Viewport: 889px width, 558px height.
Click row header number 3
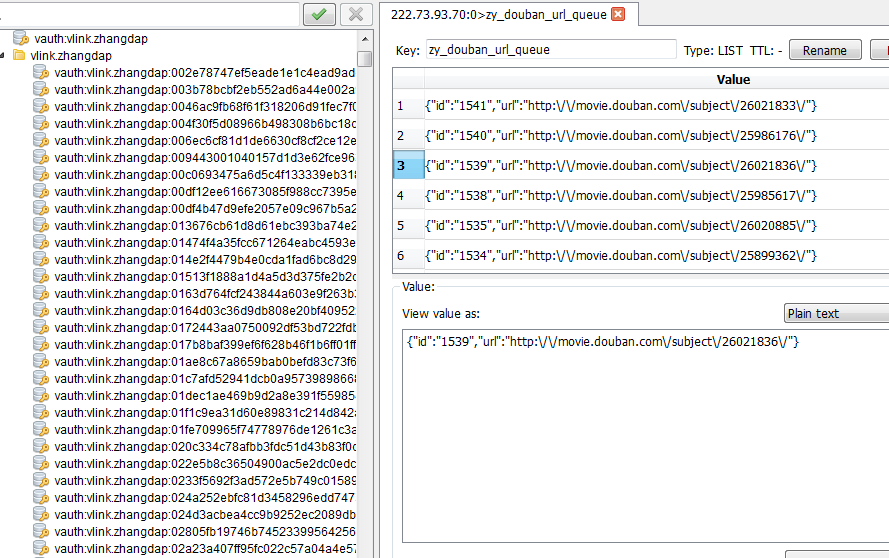[x=408, y=166]
